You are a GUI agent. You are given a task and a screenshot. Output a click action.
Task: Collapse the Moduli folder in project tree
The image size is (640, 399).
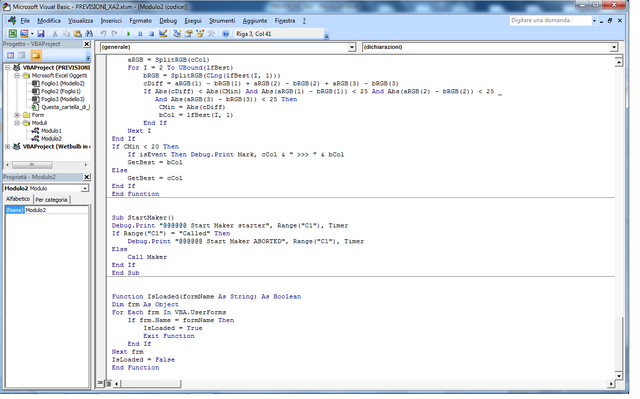(x=17, y=123)
